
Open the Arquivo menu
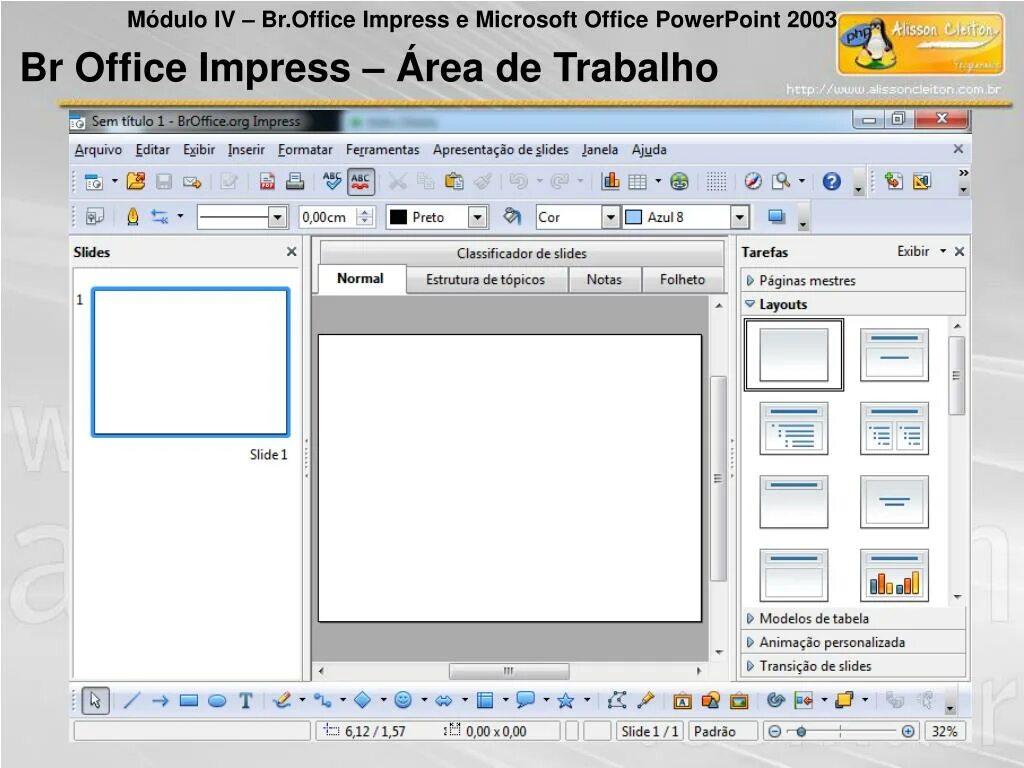tap(98, 150)
